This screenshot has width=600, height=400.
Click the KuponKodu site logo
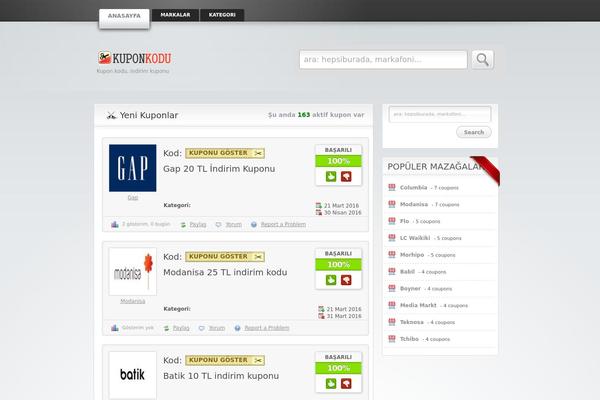coord(134,58)
